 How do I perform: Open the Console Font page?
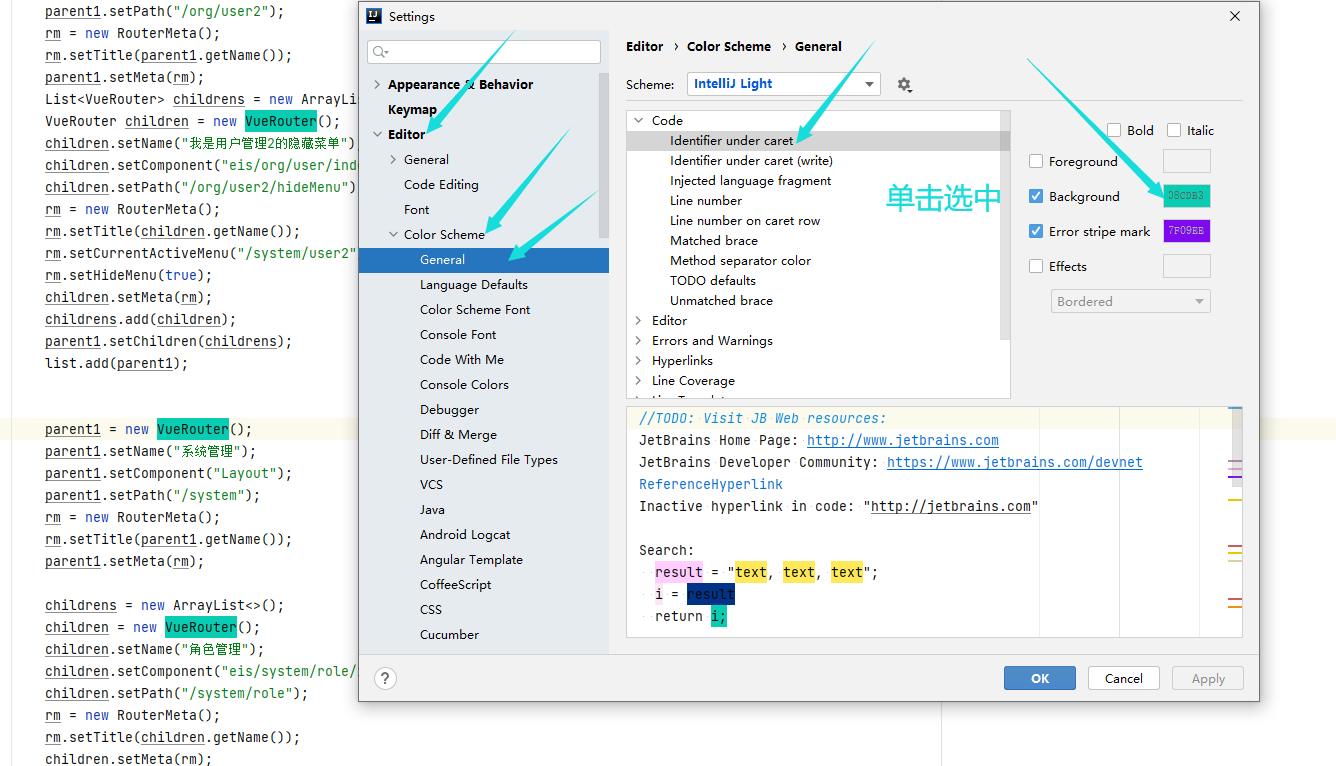tap(458, 334)
